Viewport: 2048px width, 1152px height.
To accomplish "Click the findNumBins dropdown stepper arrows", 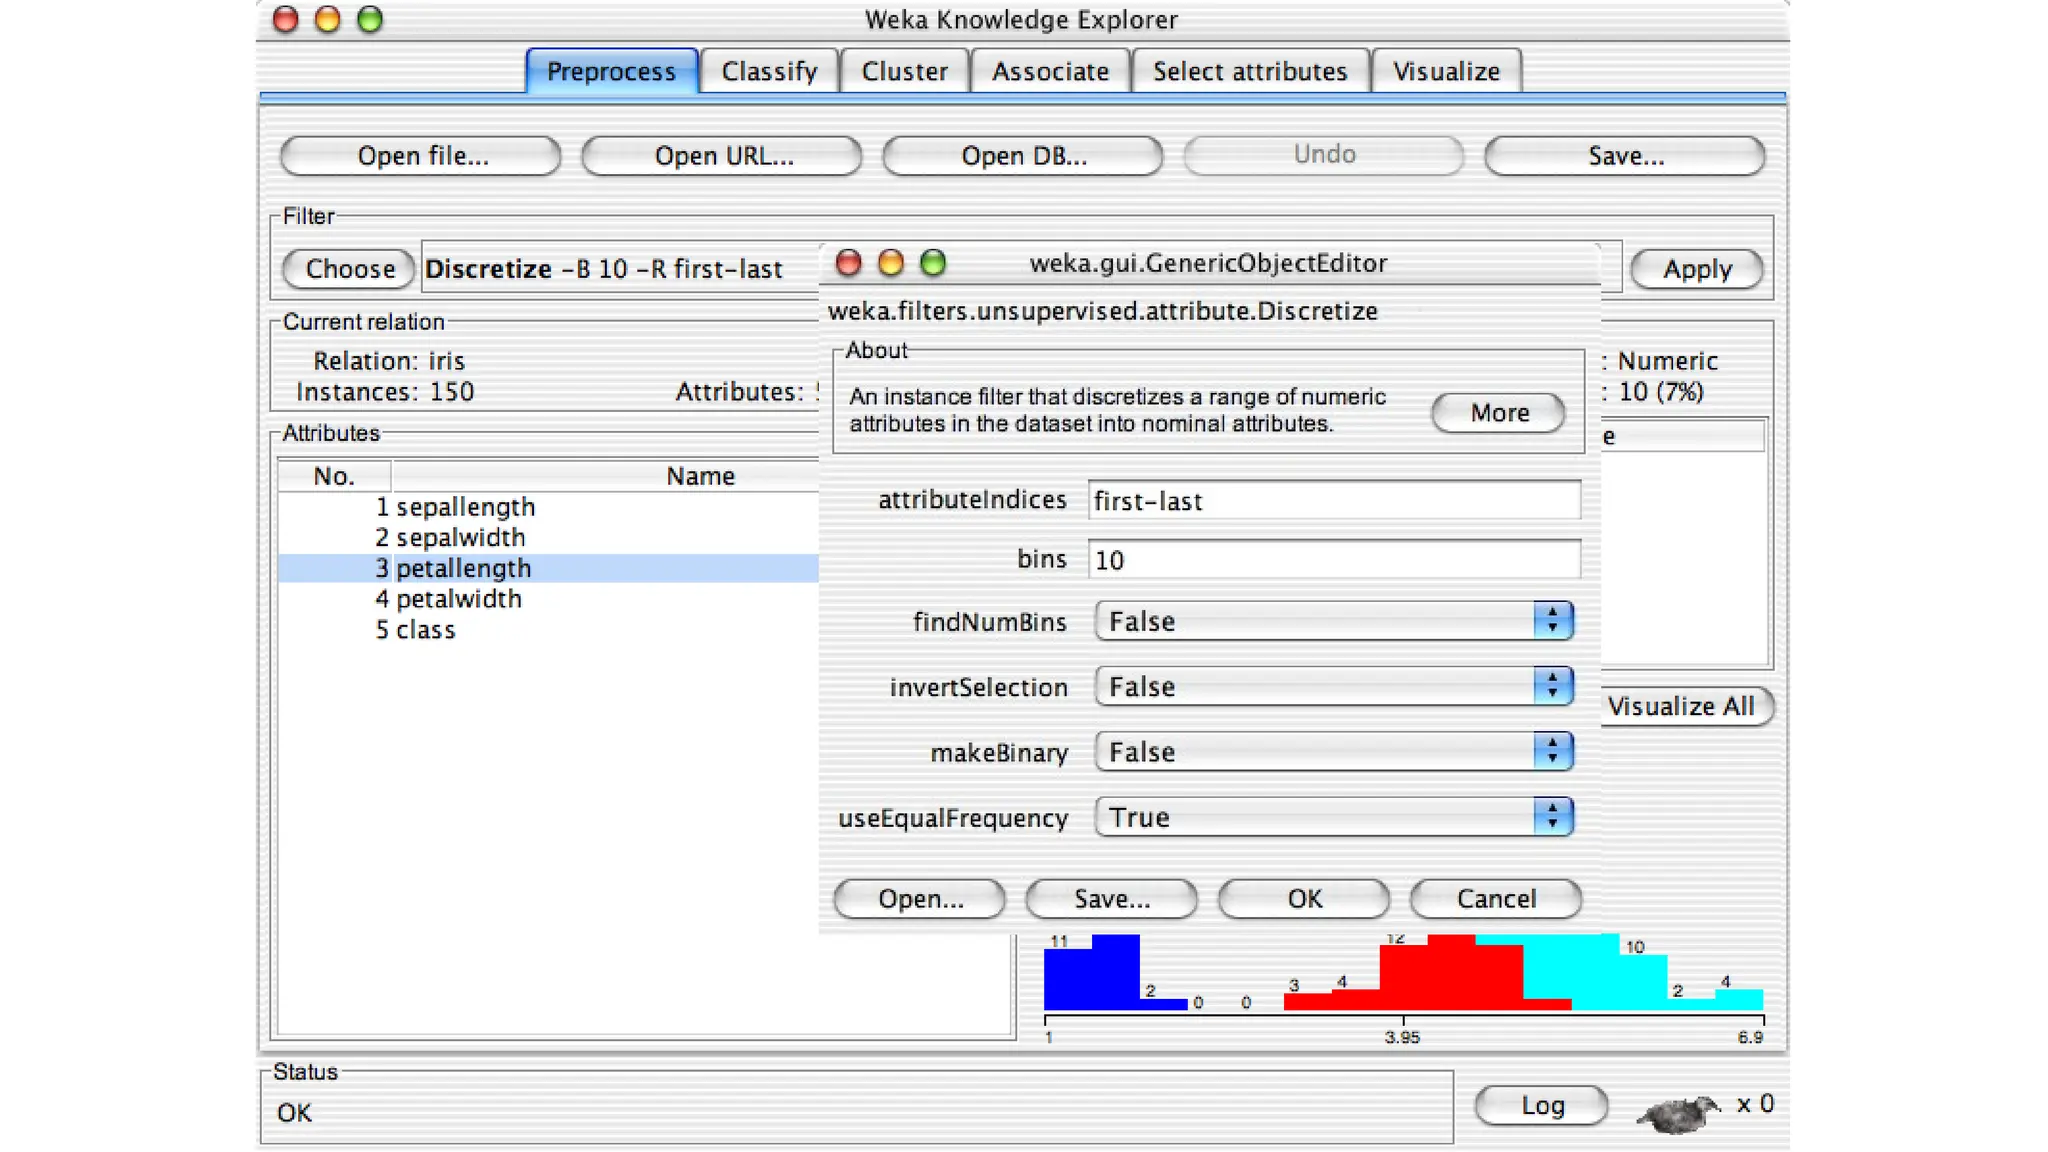I will click(1552, 621).
